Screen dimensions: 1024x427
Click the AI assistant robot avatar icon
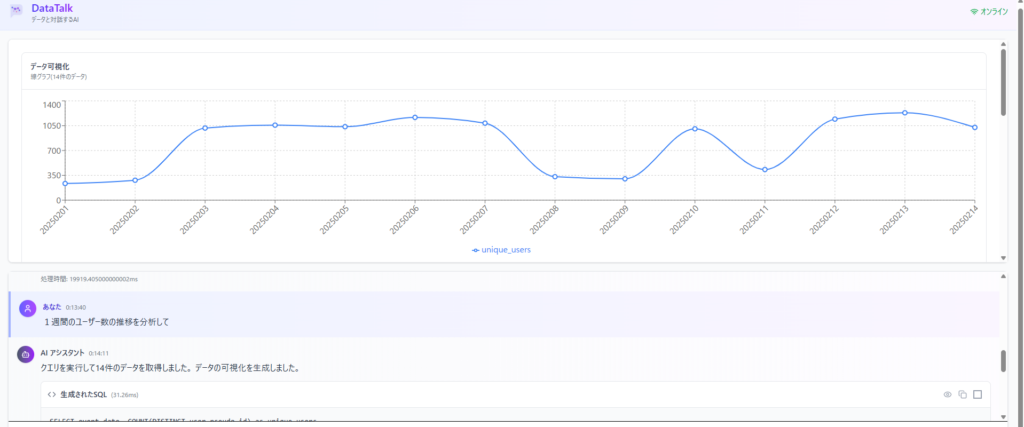click(x=26, y=354)
